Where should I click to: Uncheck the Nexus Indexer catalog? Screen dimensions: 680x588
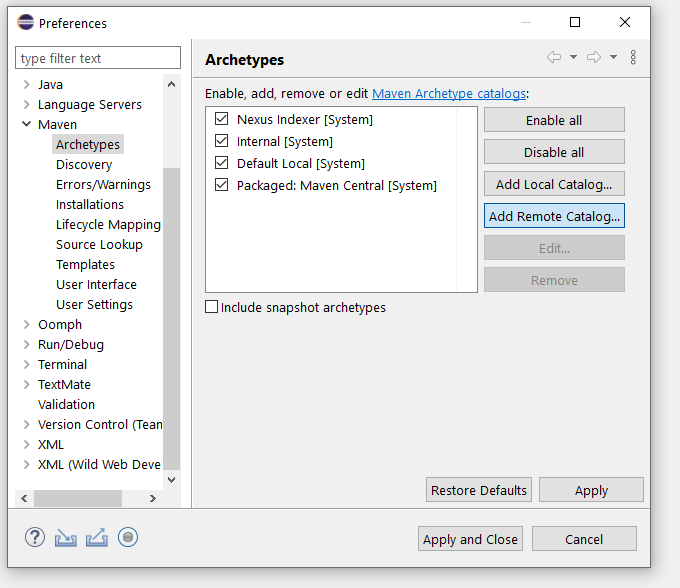[221, 119]
